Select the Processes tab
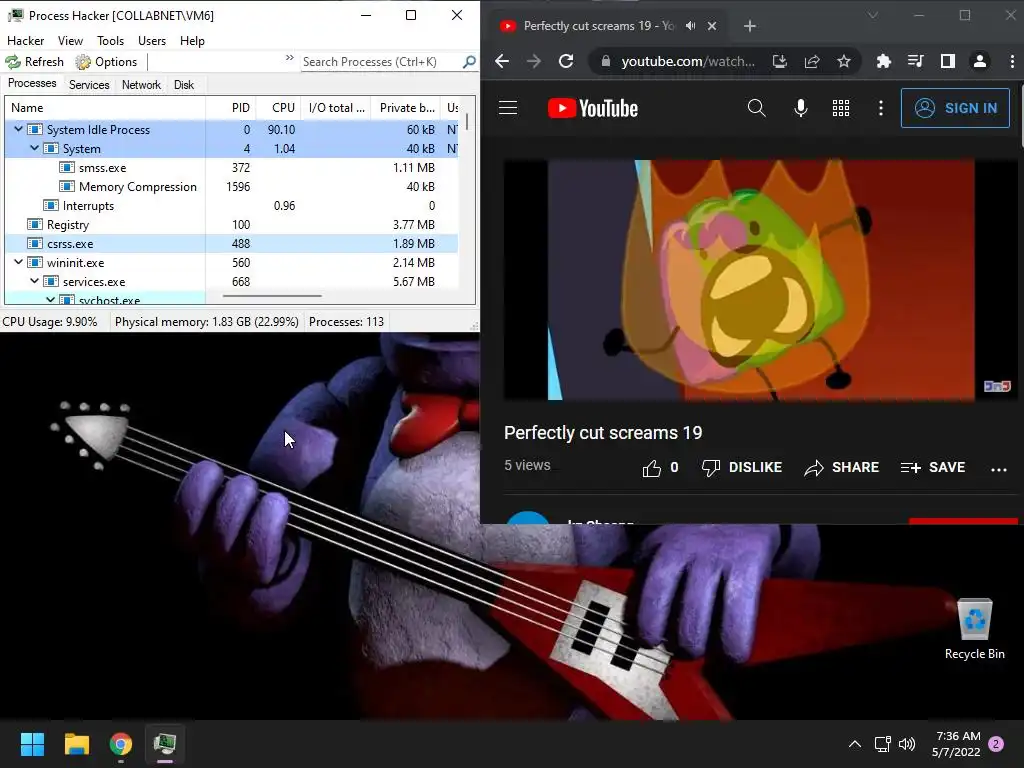The image size is (1024, 768). tap(32, 84)
